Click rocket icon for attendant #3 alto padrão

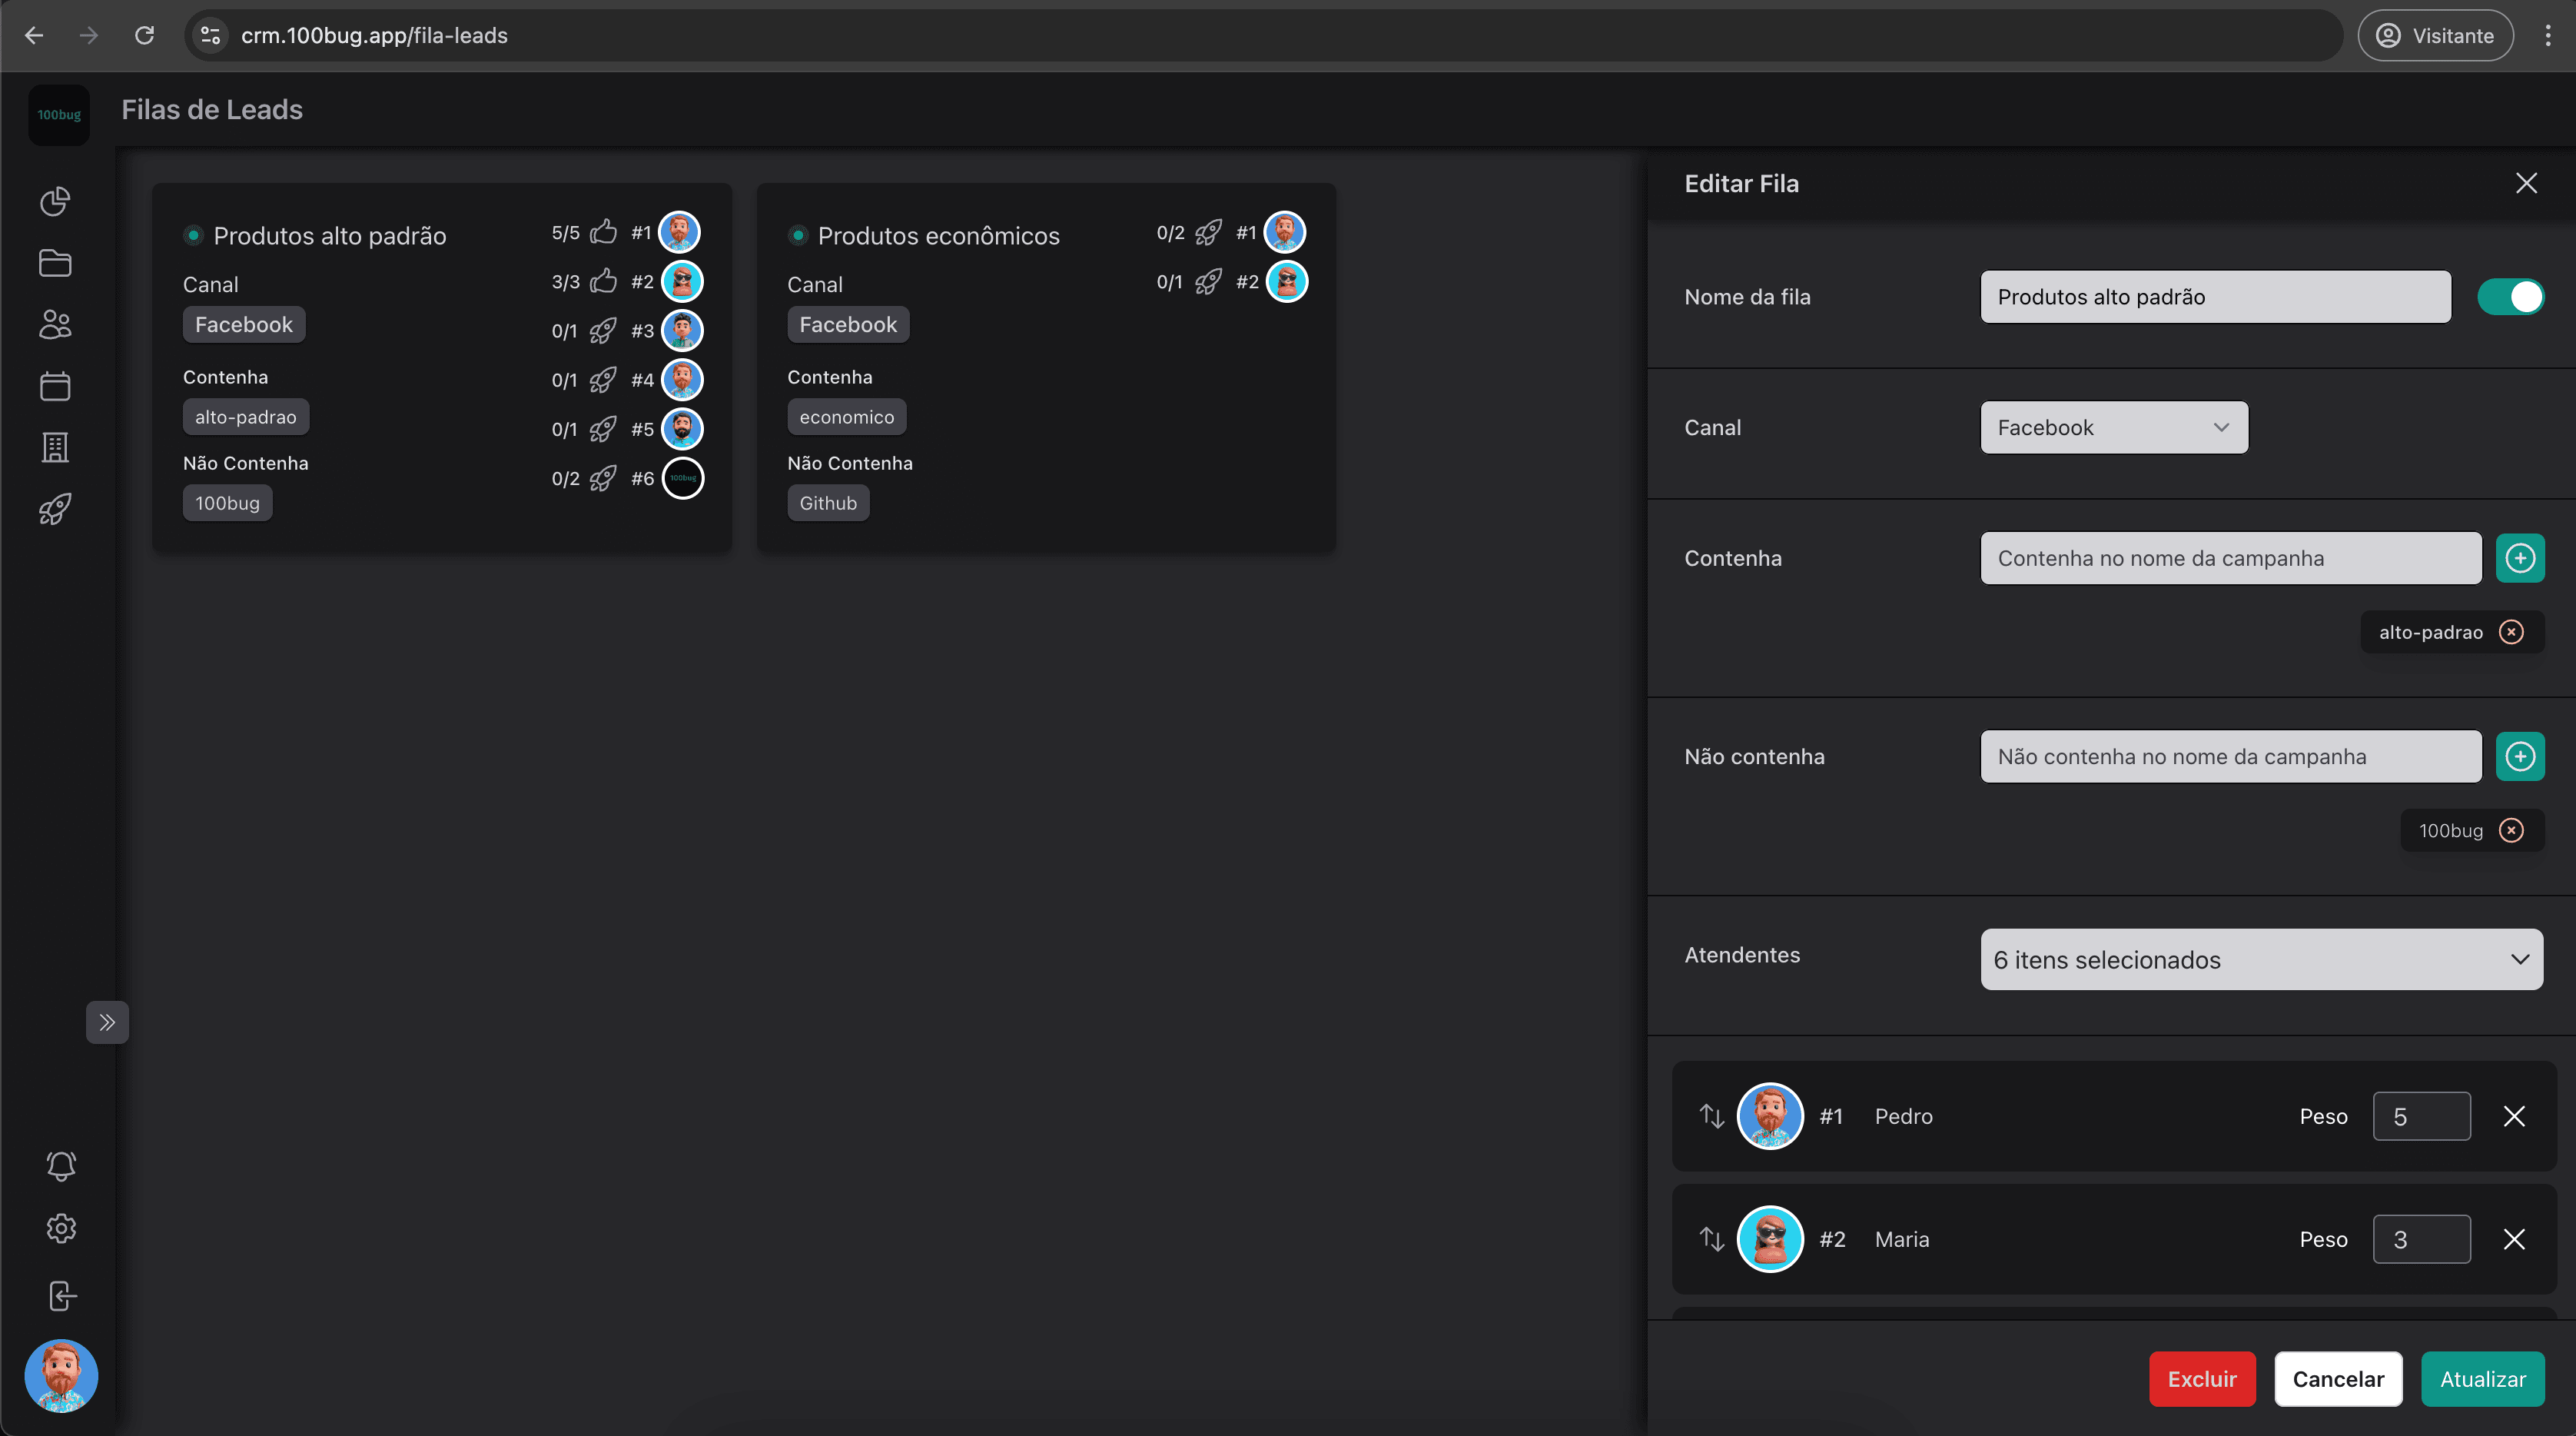coord(603,331)
